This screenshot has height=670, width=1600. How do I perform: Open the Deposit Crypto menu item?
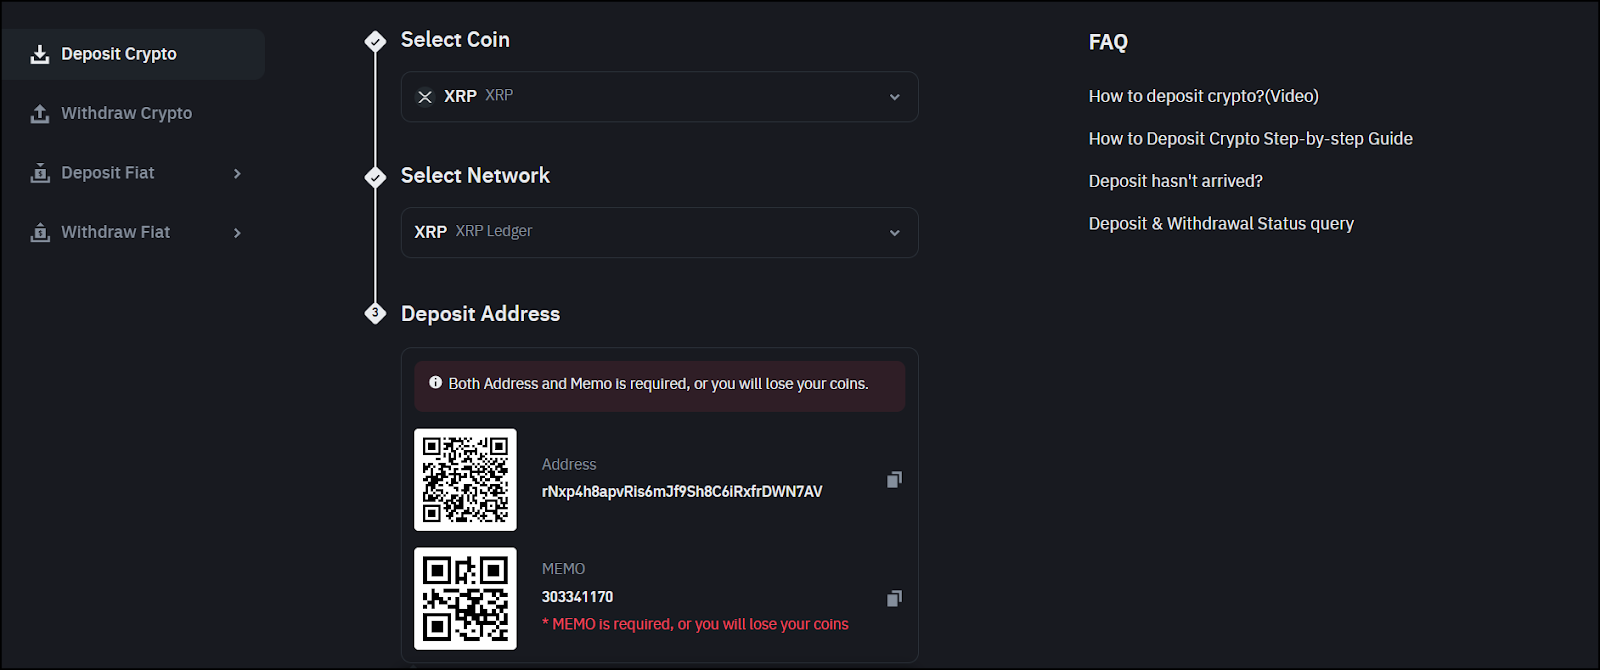[x=133, y=54]
